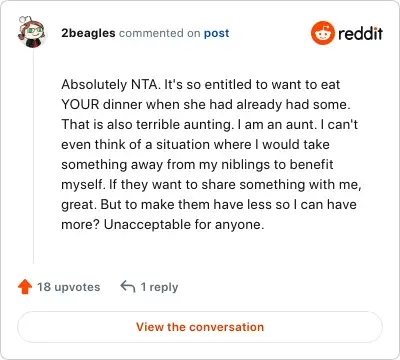Open the 2beagles username profile
The height and width of the screenshot is (360, 400).
tap(88, 33)
